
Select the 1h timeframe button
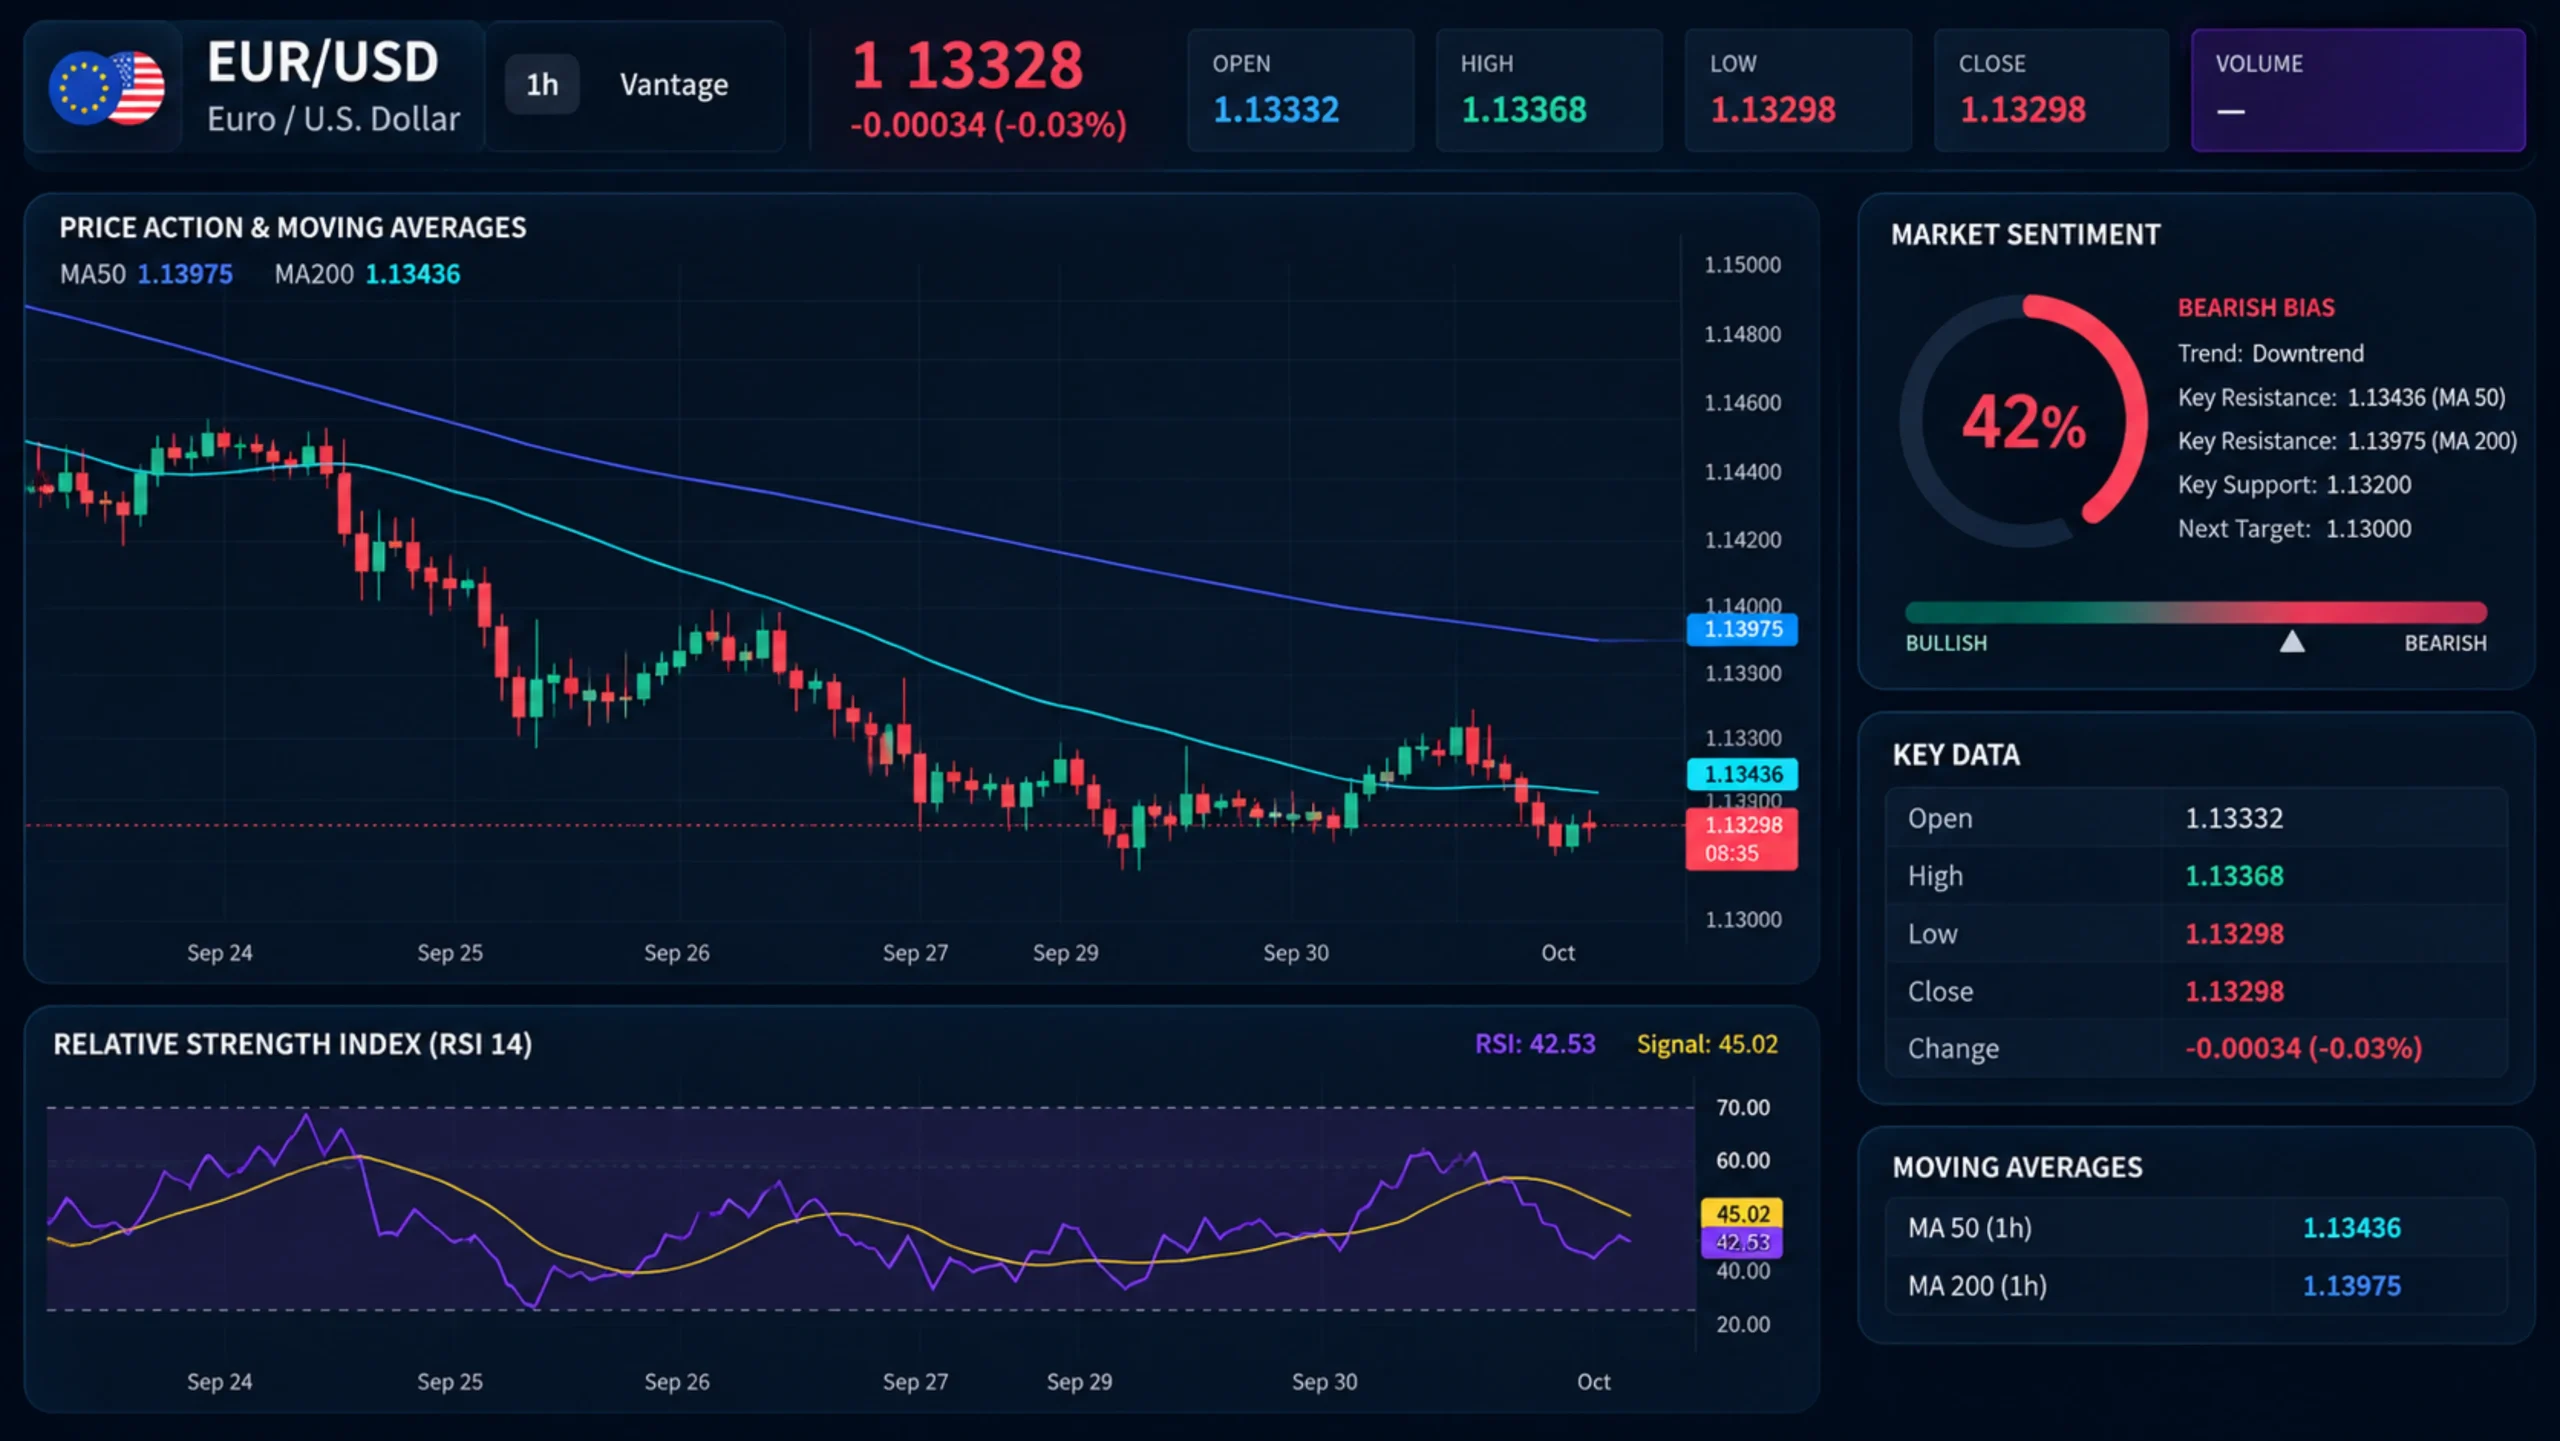click(542, 84)
